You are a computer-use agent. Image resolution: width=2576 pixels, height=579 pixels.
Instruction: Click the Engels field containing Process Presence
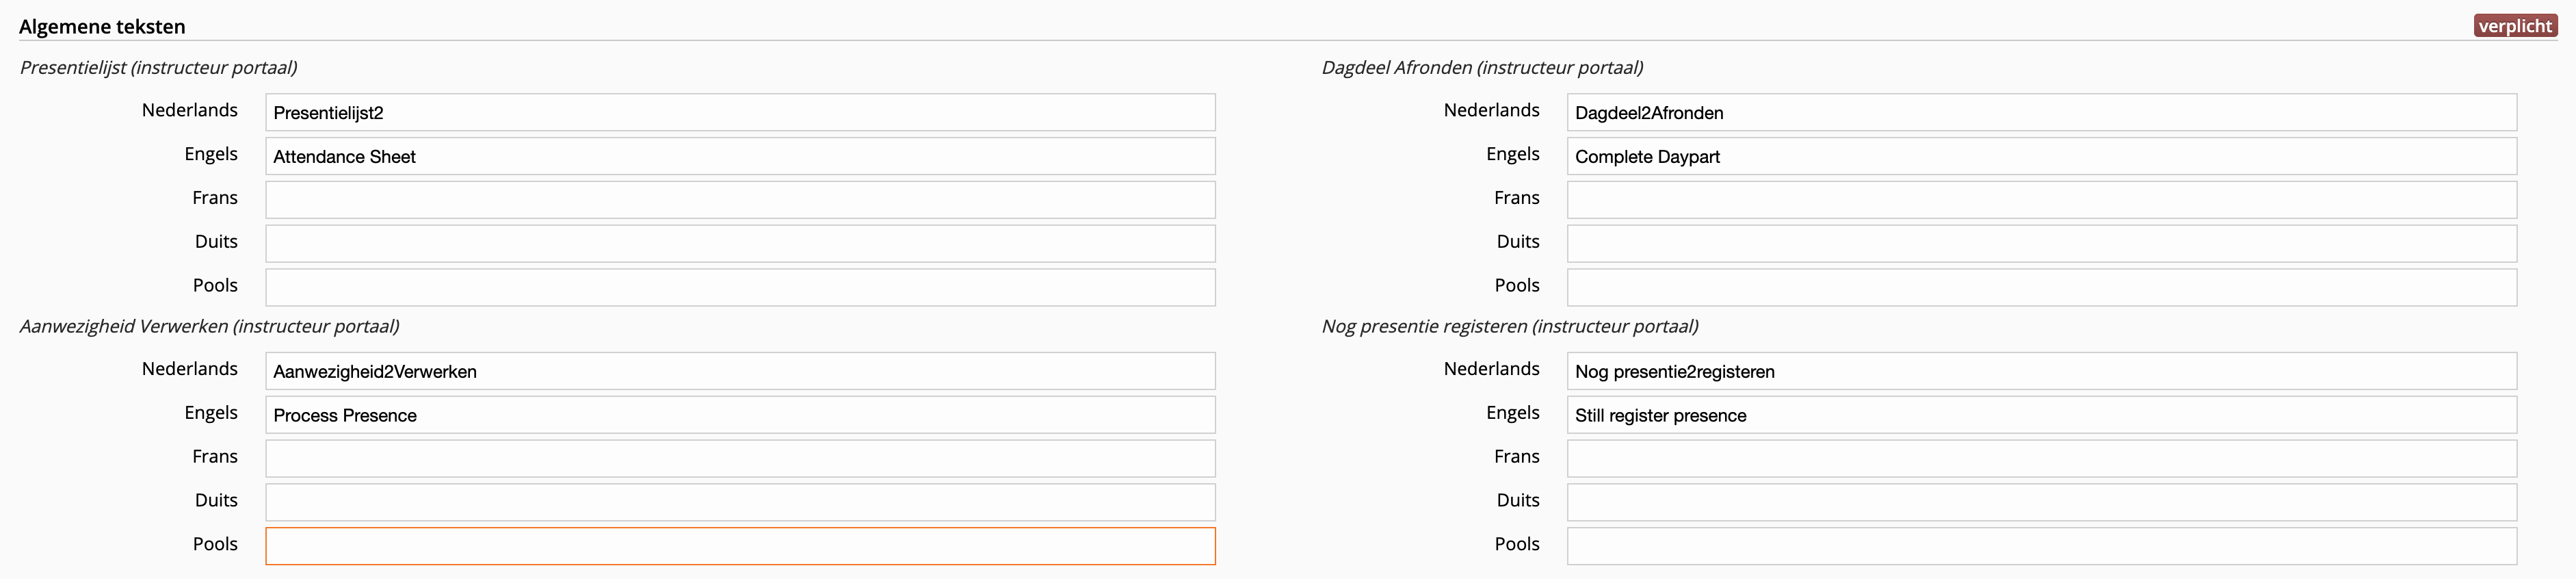740,415
